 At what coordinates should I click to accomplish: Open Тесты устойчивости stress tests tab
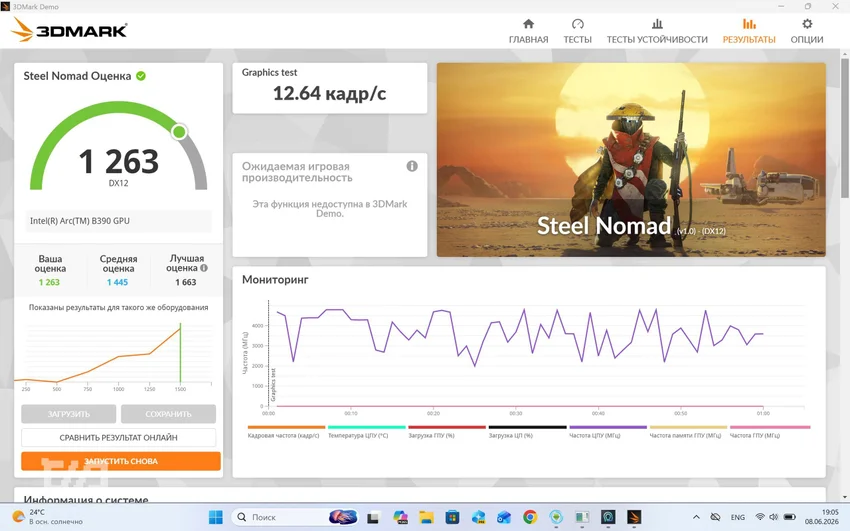point(657,31)
